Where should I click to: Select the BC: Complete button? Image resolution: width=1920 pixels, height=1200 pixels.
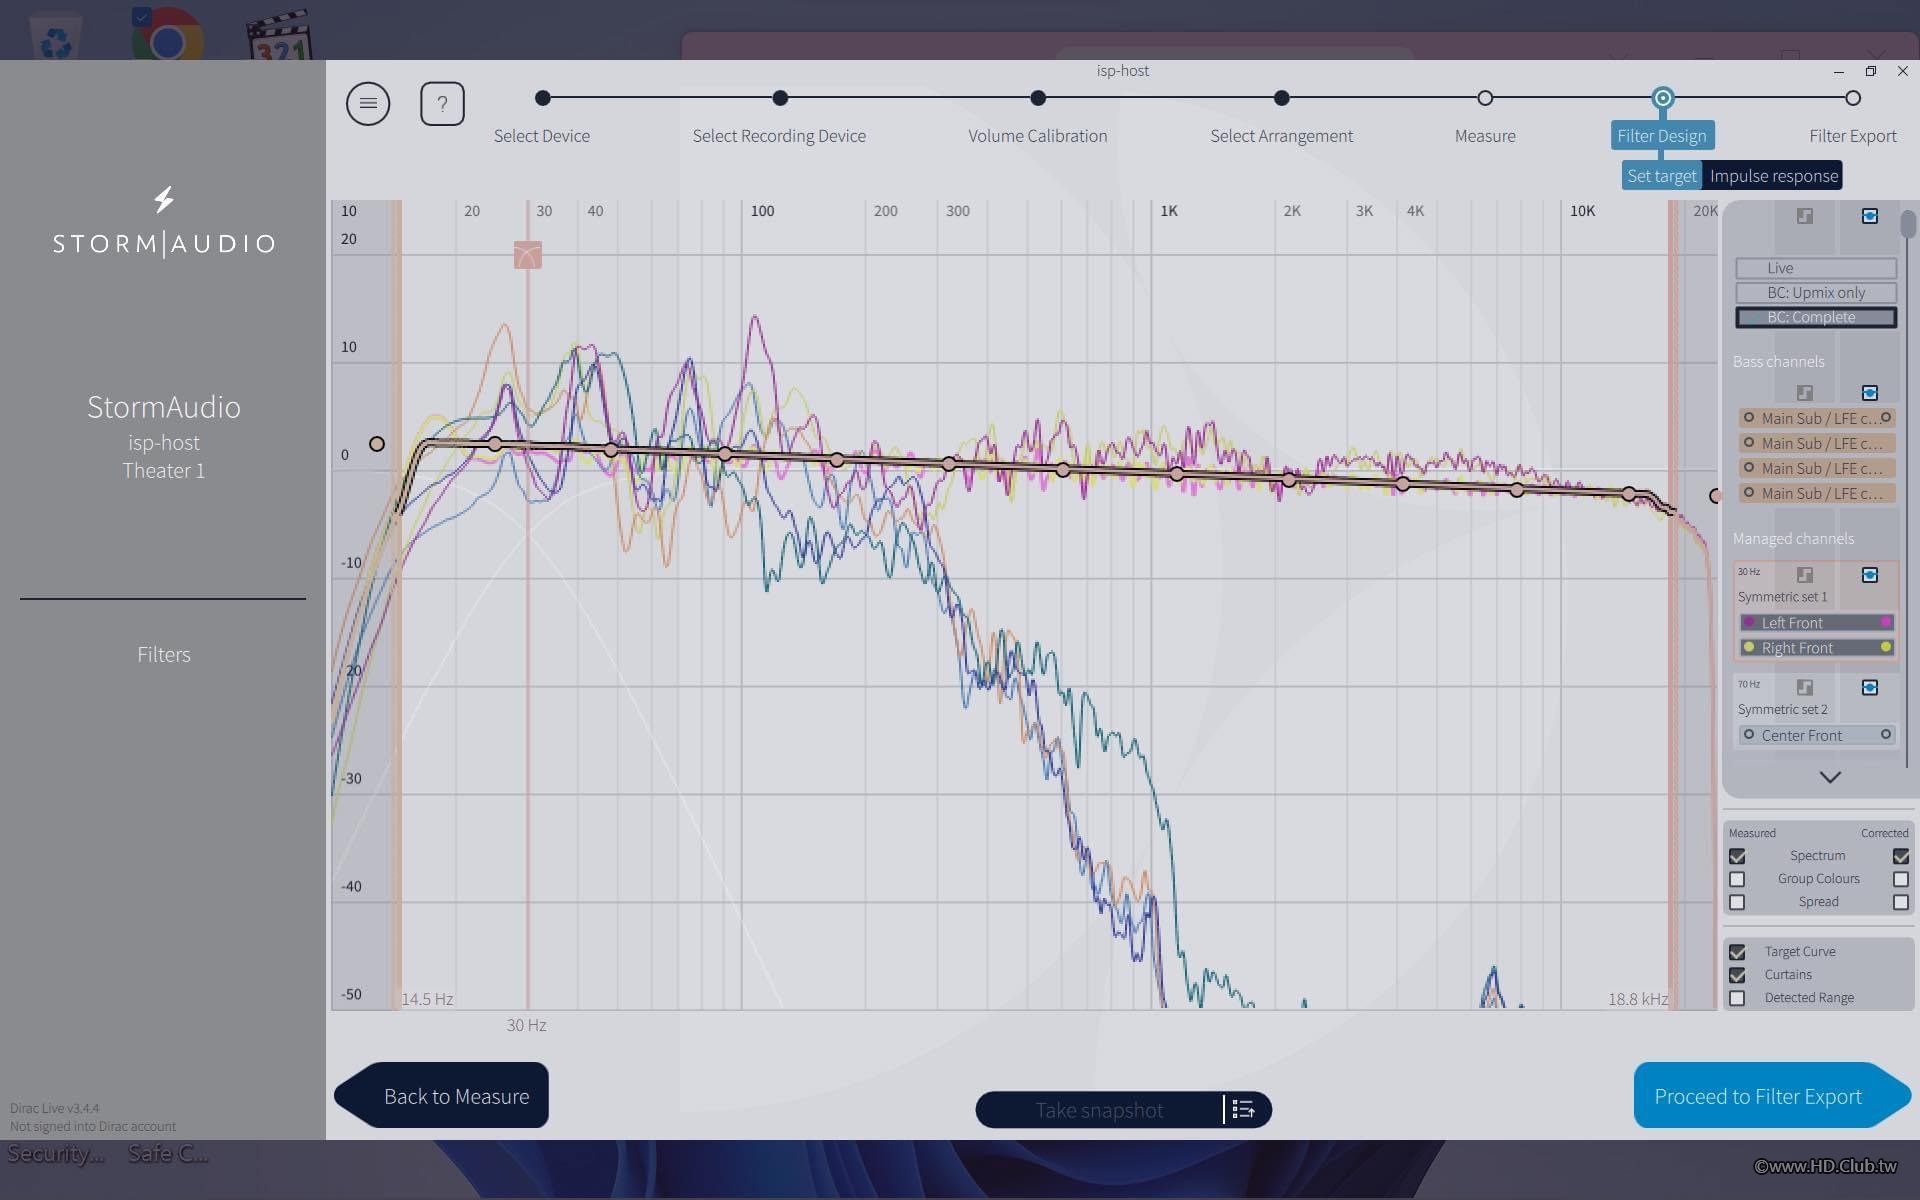pyautogui.click(x=1816, y=317)
